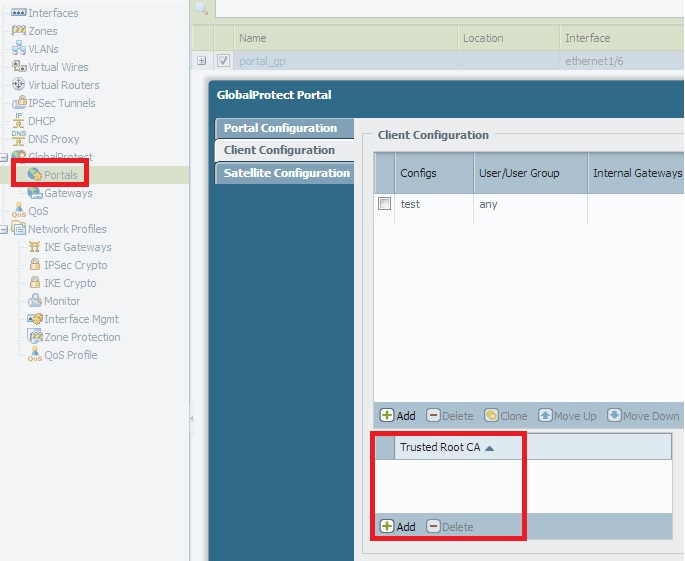Viewport: 685px width, 561px height.
Task: Click the search magnifier icon
Action: 201,8
